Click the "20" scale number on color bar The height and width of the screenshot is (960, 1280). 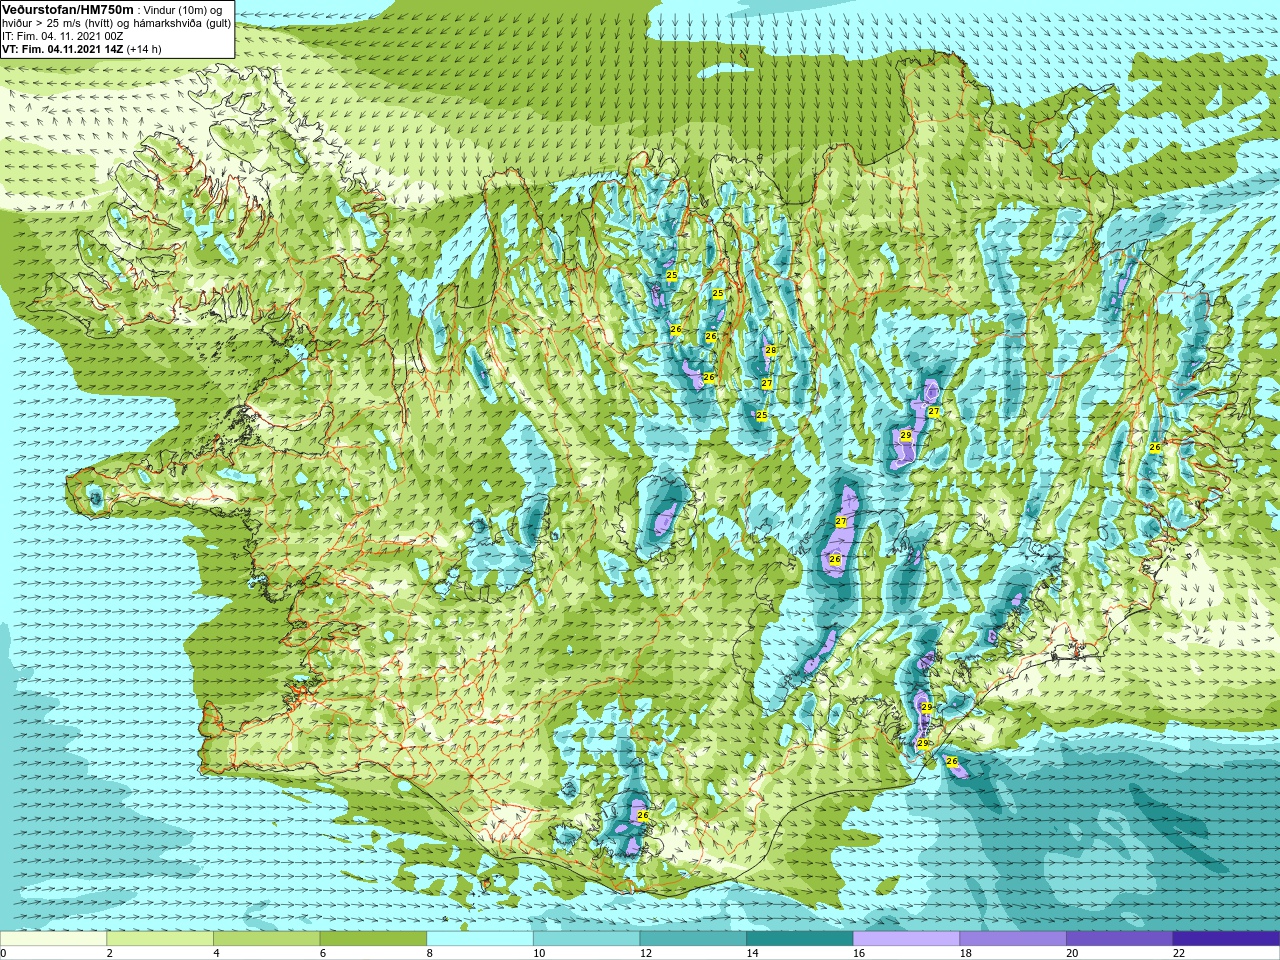(1072, 953)
